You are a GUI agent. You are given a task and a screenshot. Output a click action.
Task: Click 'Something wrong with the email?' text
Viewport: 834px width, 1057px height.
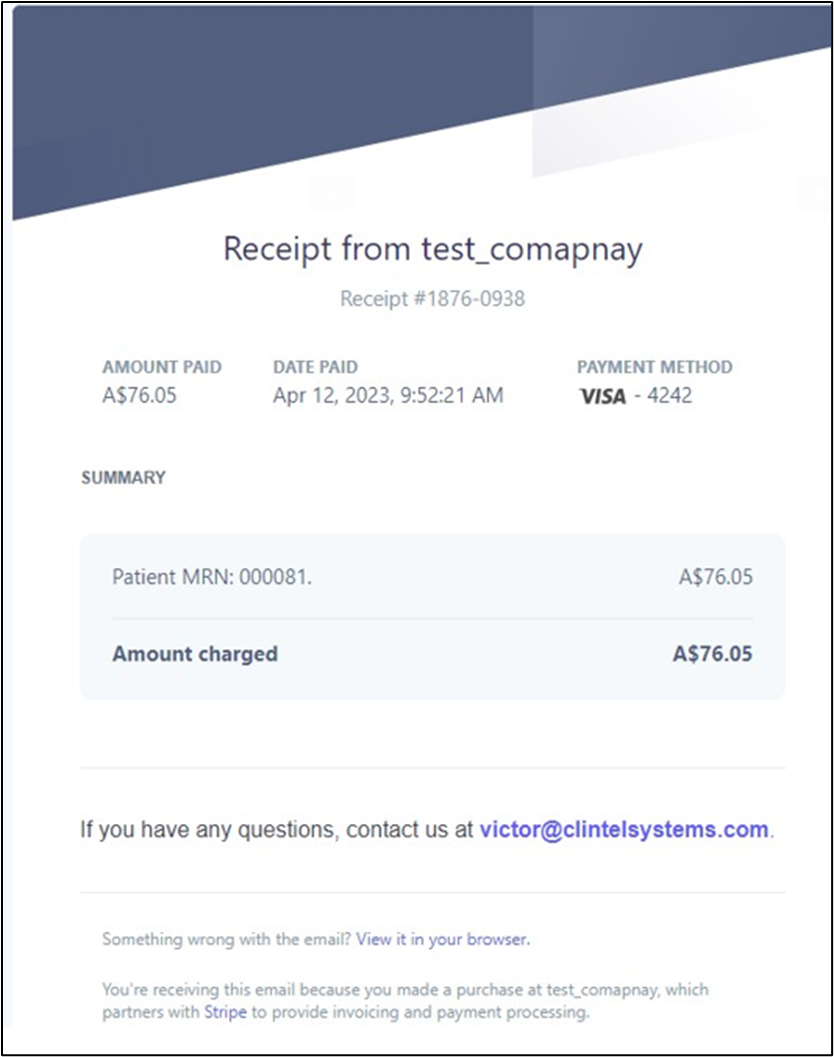coord(227,939)
